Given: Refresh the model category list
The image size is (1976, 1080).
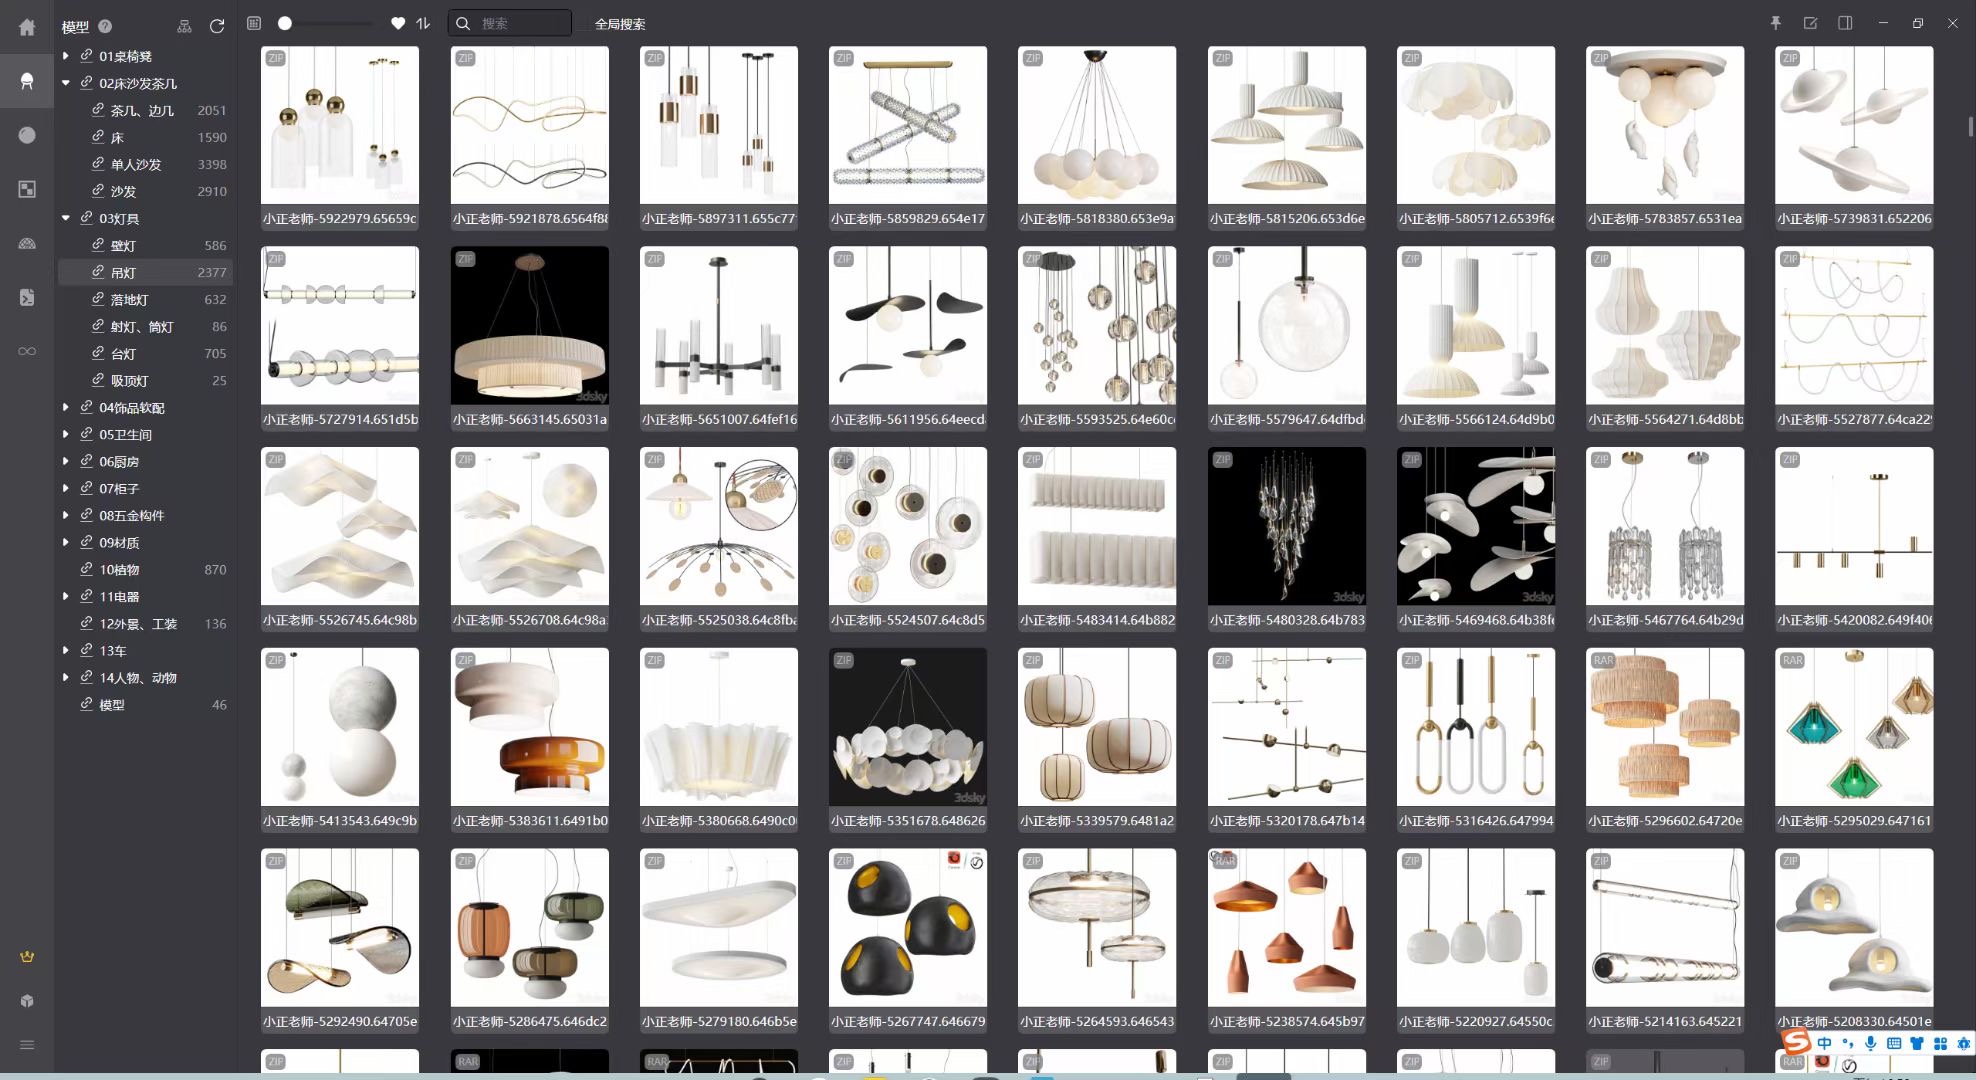Looking at the screenshot, I should click(217, 26).
